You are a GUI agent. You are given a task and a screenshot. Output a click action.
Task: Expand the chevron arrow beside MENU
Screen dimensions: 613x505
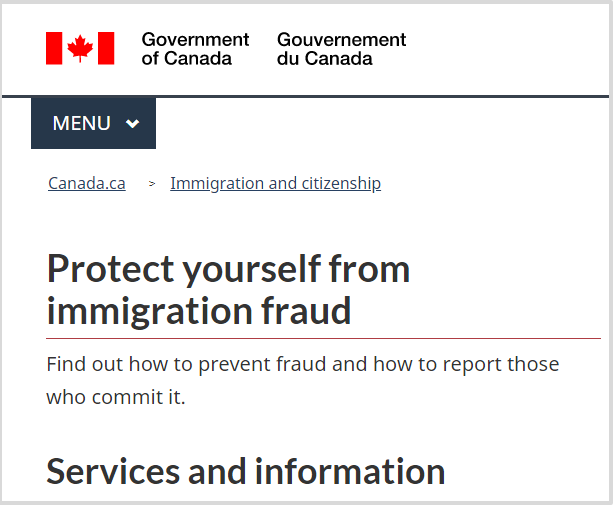coord(133,124)
